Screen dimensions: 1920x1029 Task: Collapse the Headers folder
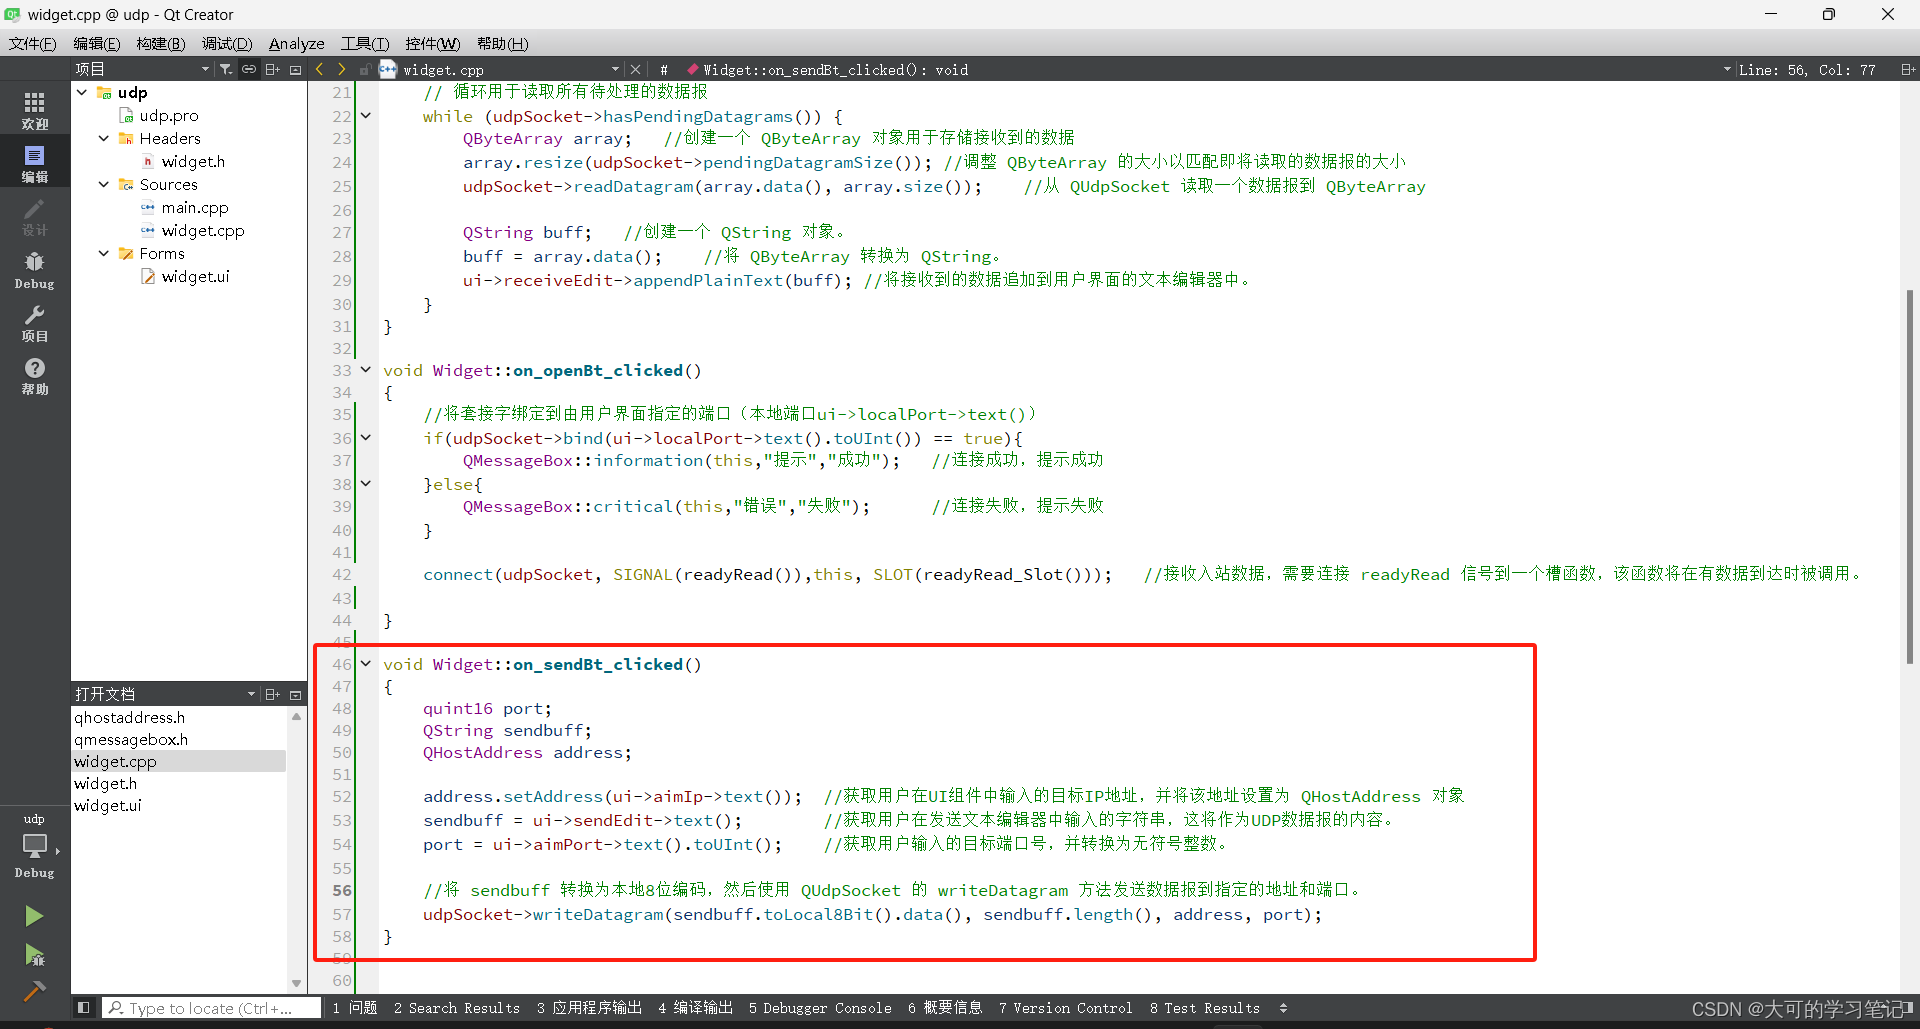pos(102,138)
